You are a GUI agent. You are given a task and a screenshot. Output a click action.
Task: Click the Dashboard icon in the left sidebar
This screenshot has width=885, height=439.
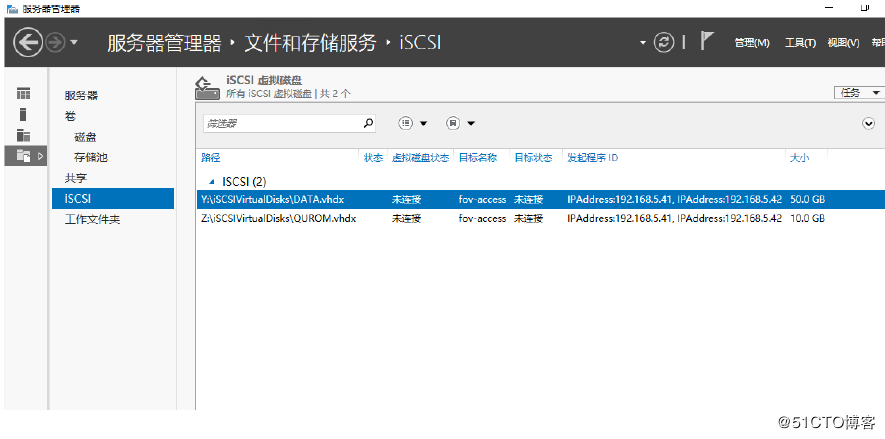point(23,94)
